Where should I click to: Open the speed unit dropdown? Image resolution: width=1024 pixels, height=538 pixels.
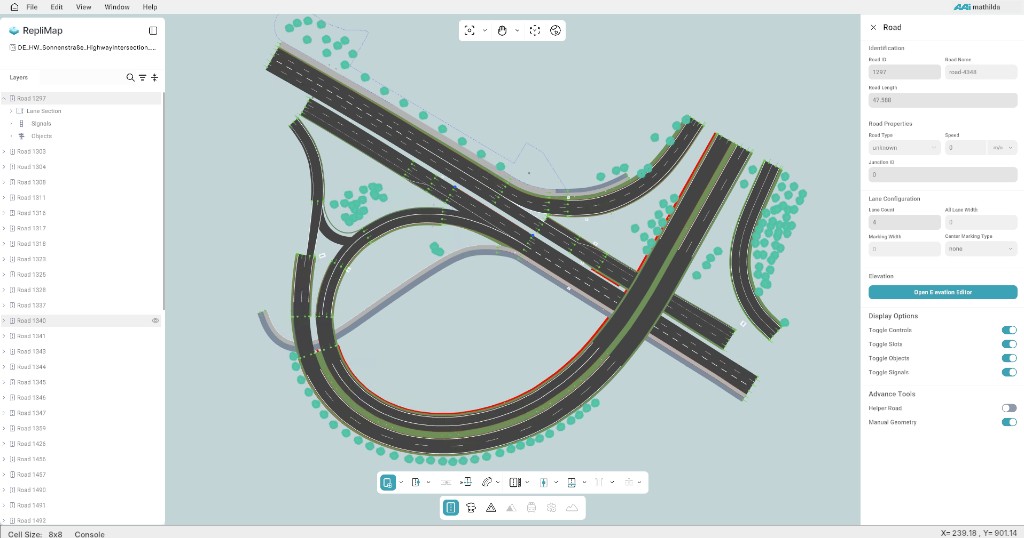click(1002, 148)
